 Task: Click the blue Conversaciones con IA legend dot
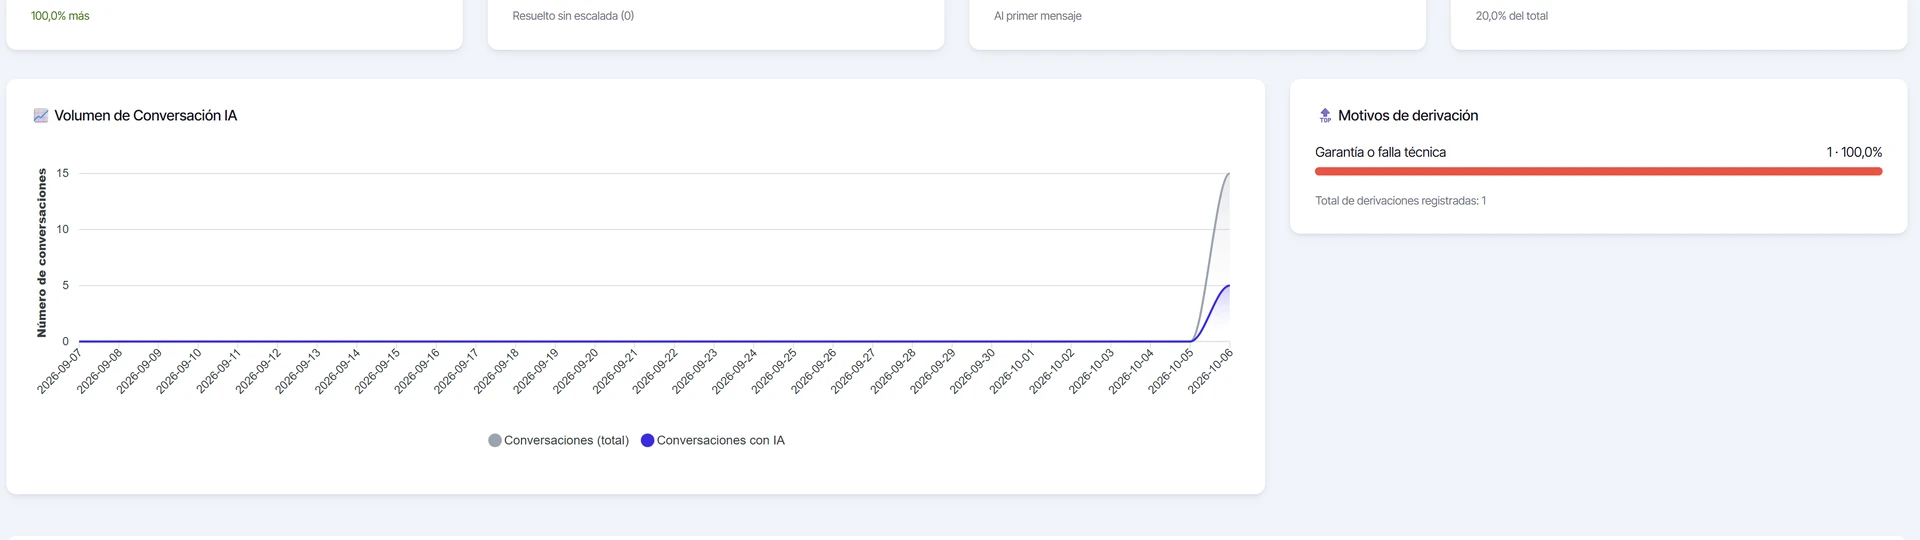(x=648, y=440)
